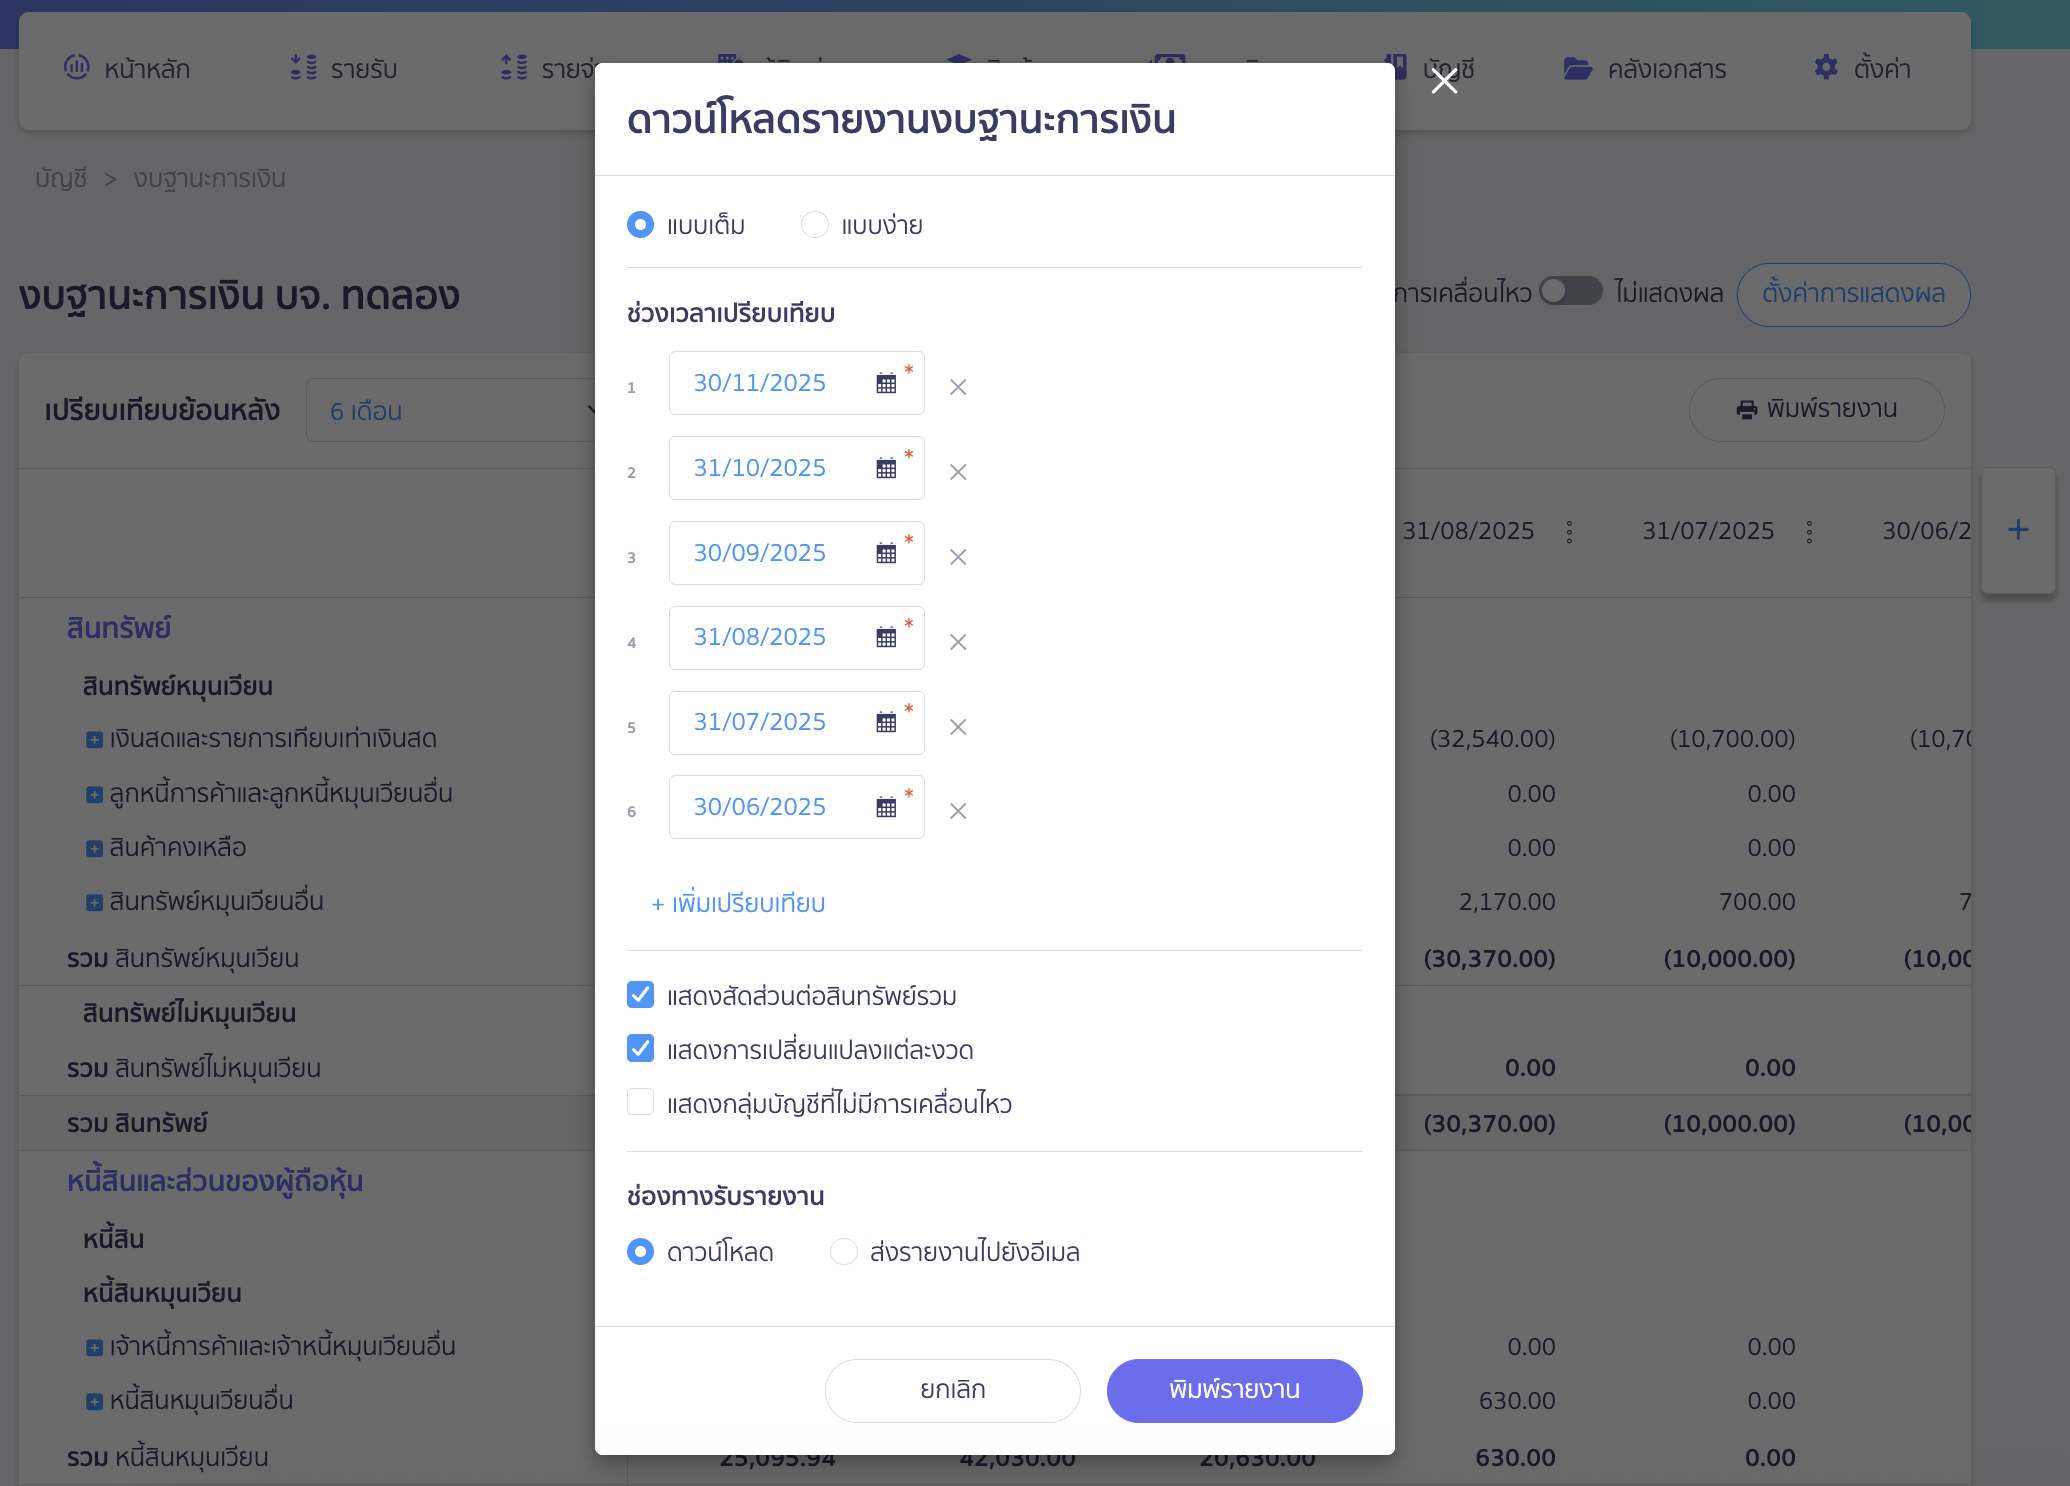Remove the 31/10/2025 comparison period

tap(958, 472)
